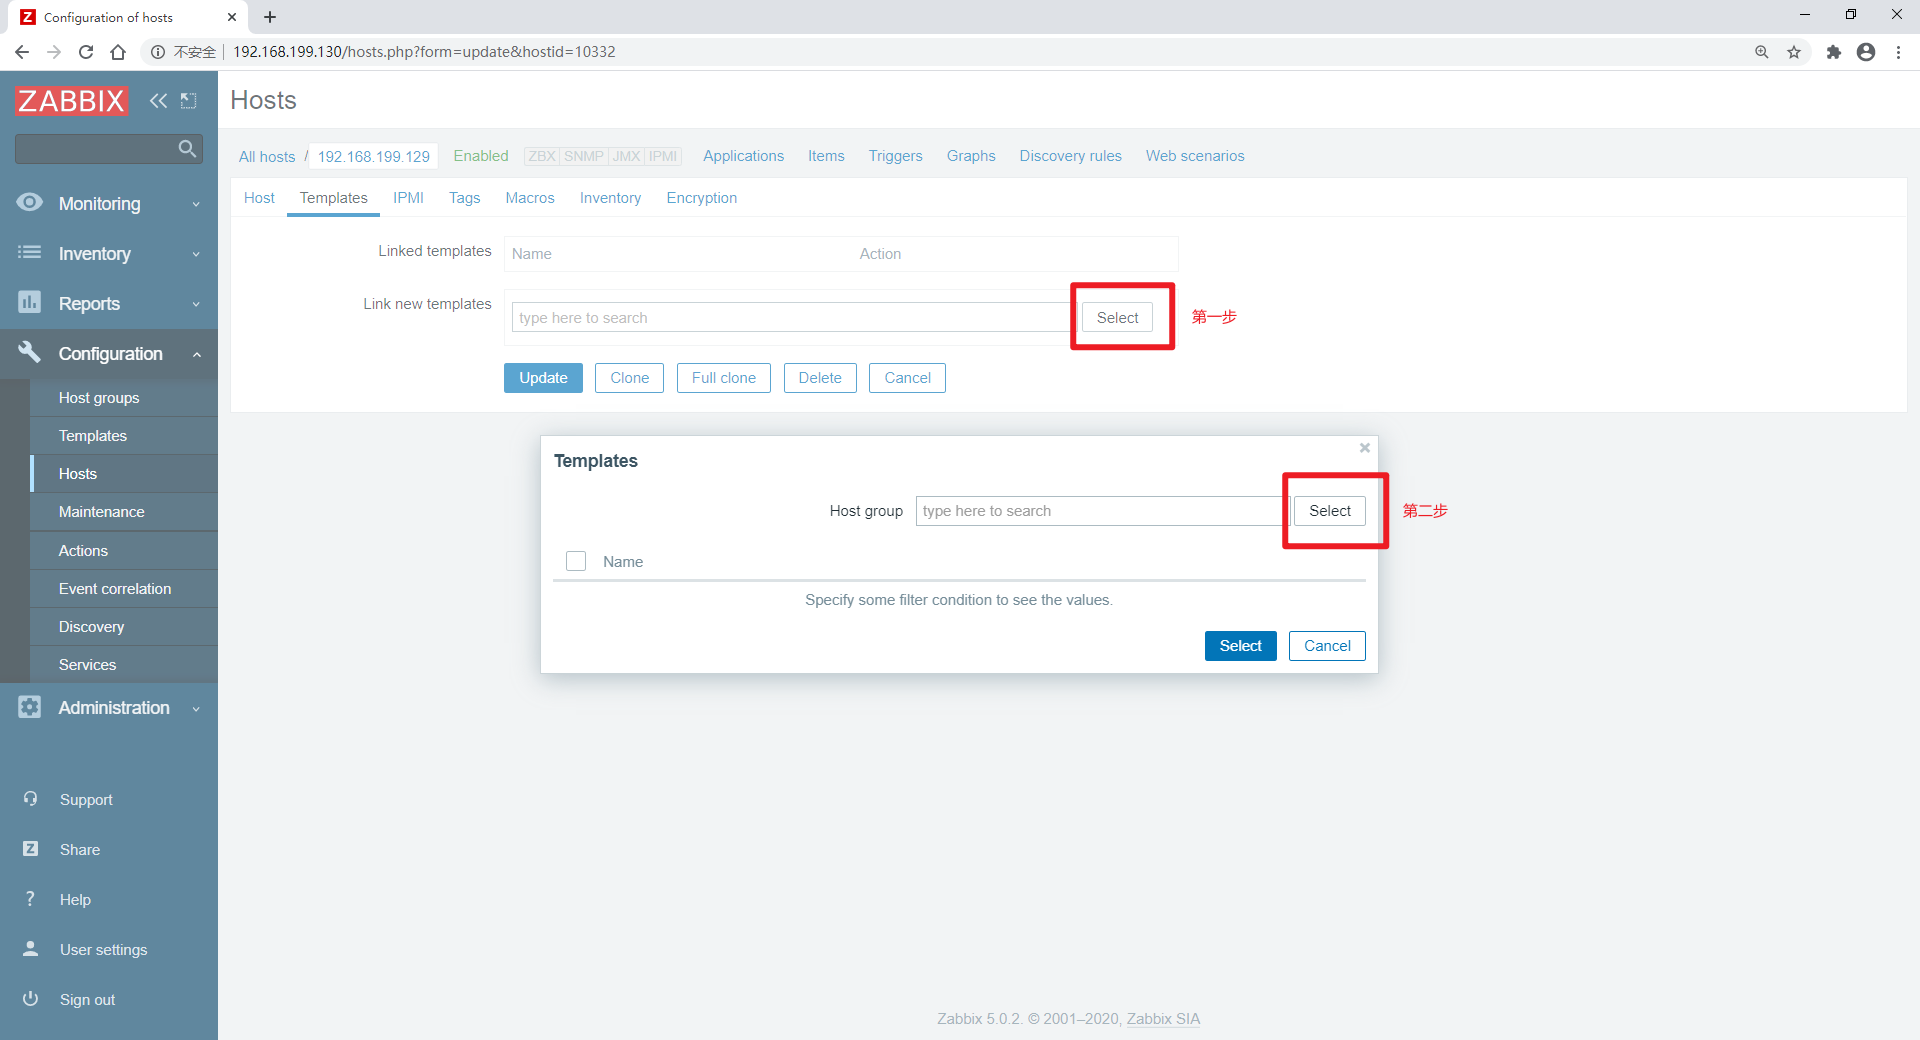
Task: Click the Configuration wrench icon
Action: pos(30,352)
